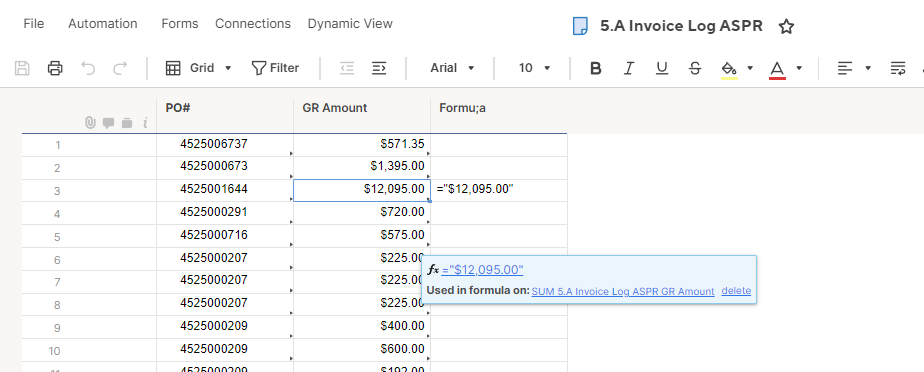
Task: Click the row info column icon
Action: pos(145,123)
